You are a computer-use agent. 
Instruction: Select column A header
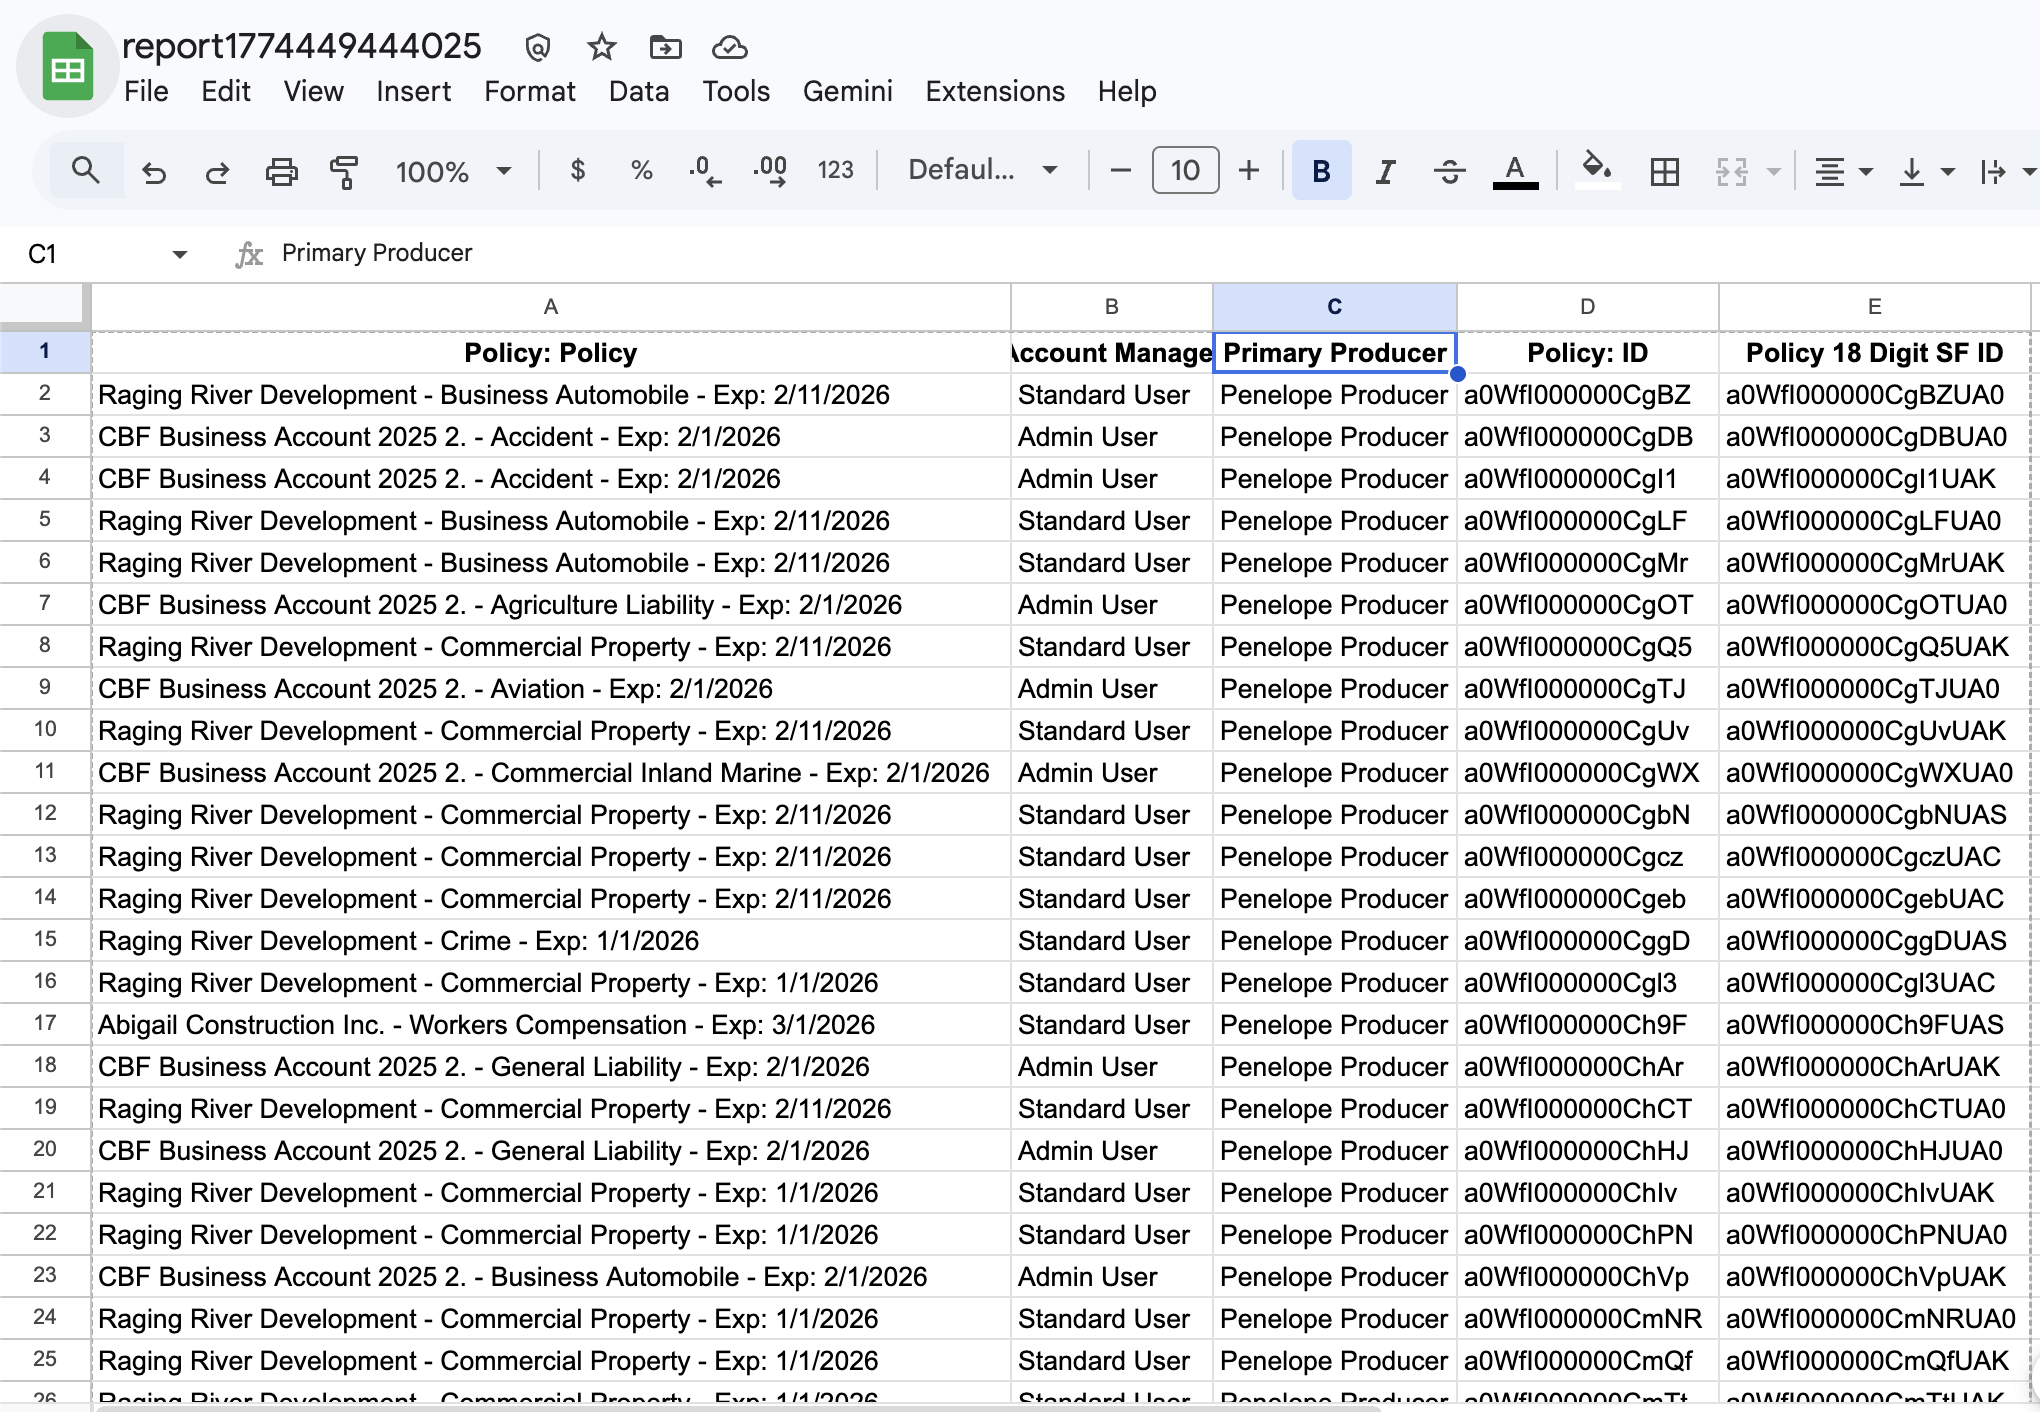coord(551,307)
